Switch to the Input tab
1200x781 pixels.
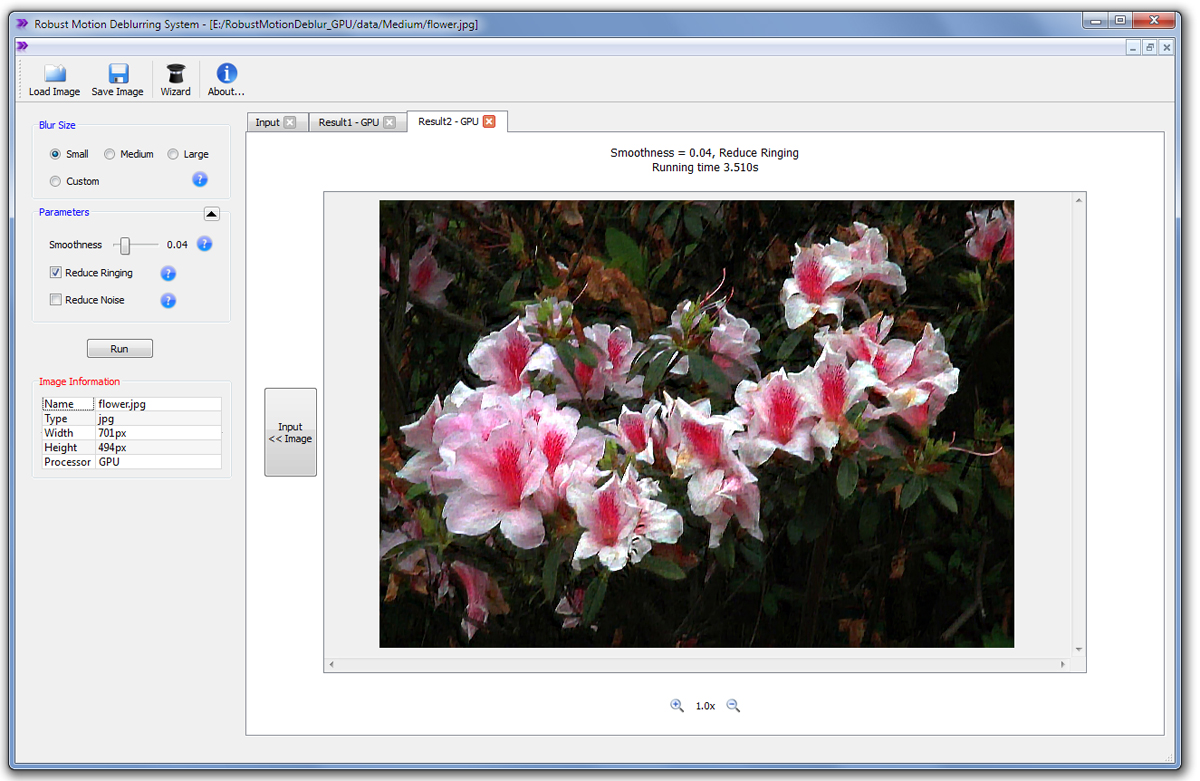pyautogui.click(x=267, y=122)
